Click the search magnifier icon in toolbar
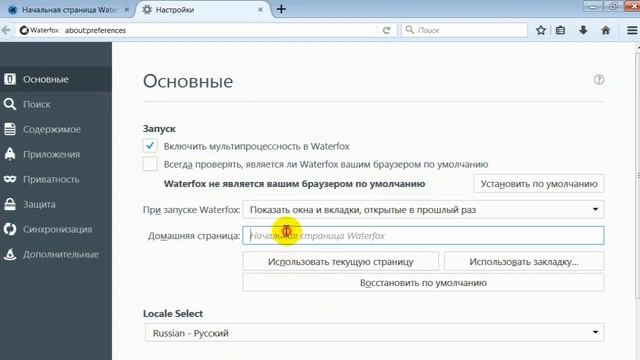Viewport: 640px width, 360px height. point(409,30)
